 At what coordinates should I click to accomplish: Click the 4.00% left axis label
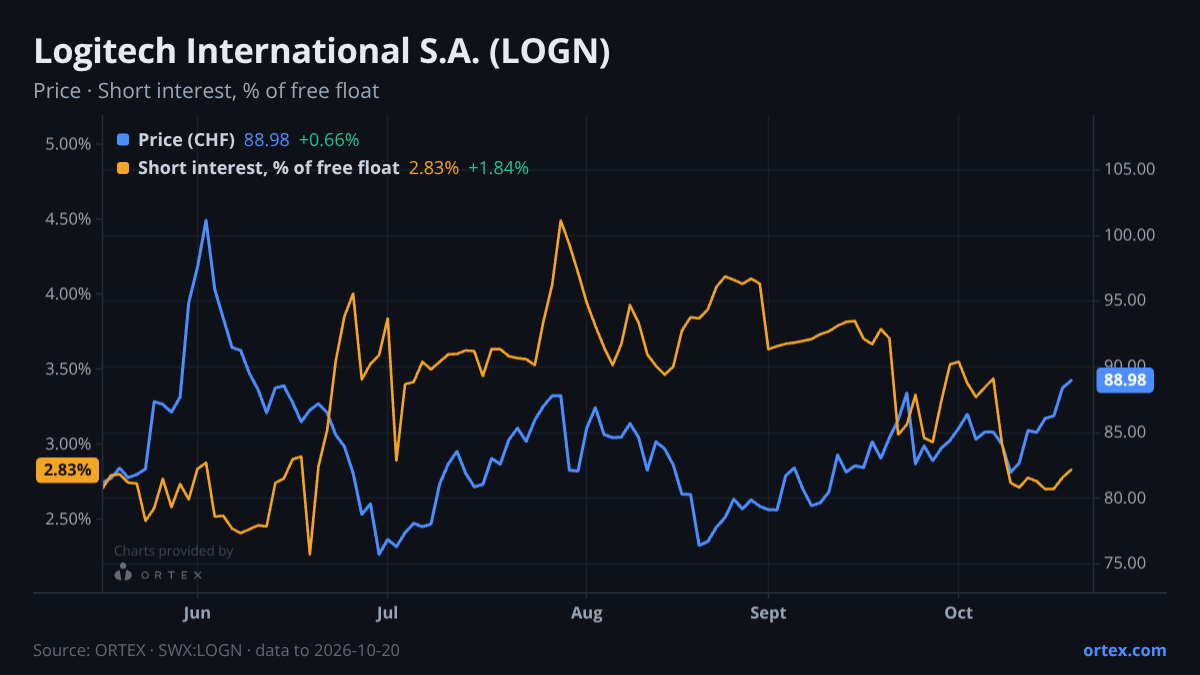point(68,294)
